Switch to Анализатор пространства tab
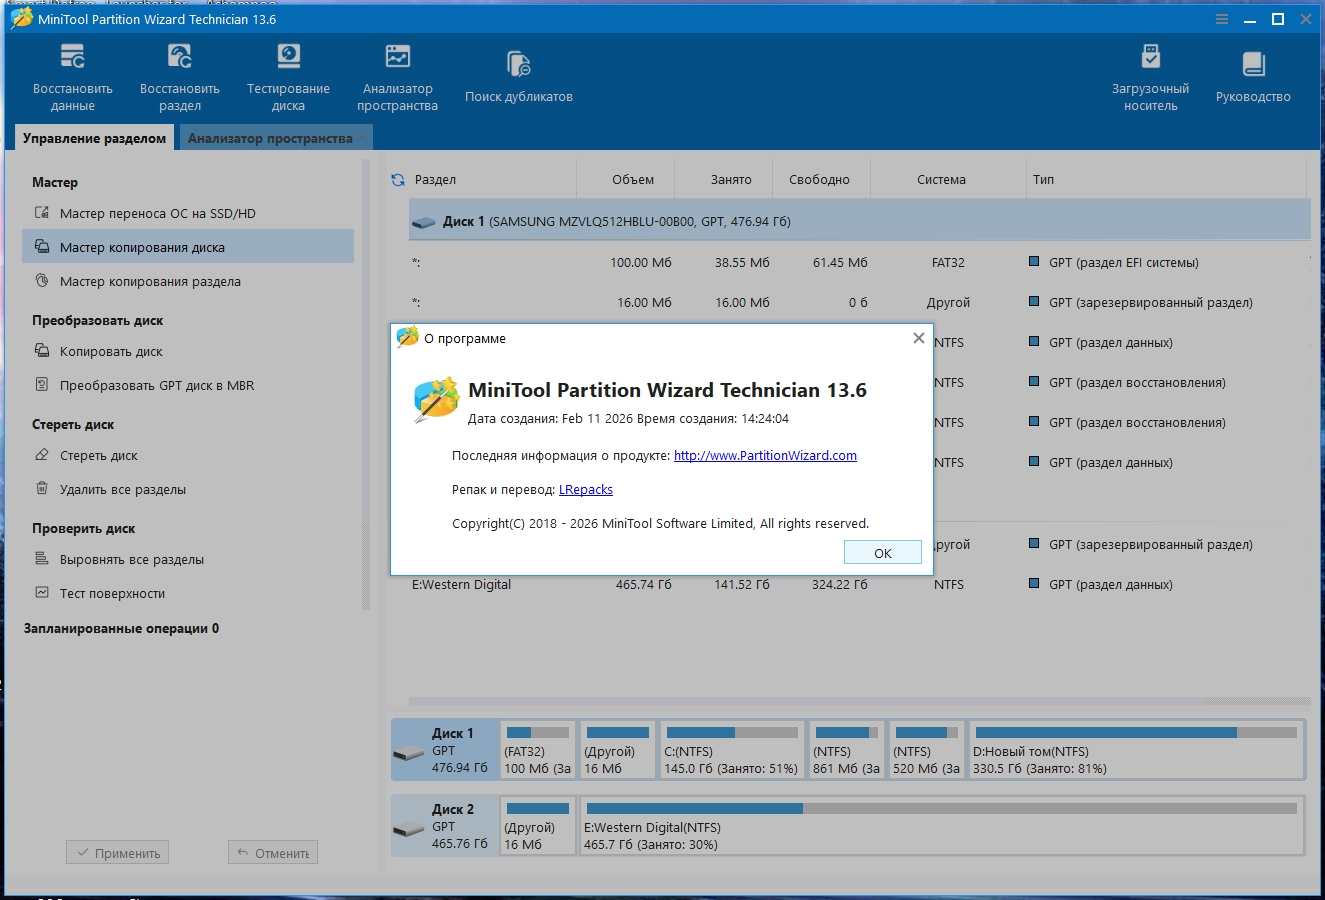Screen dimensions: 1325x900 pos(270,138)
